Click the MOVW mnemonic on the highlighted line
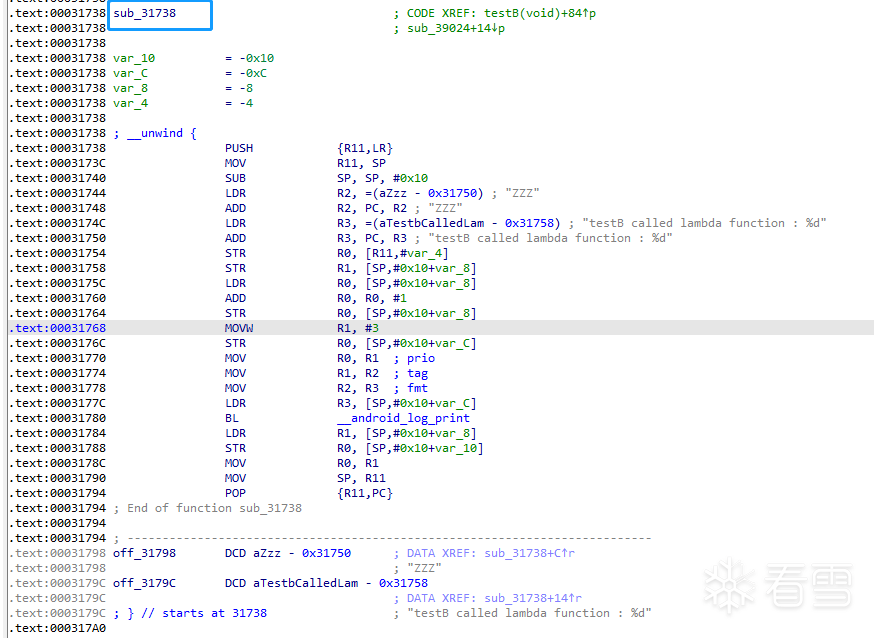Screen dimensions: 874x638 [x=239, y=329]
